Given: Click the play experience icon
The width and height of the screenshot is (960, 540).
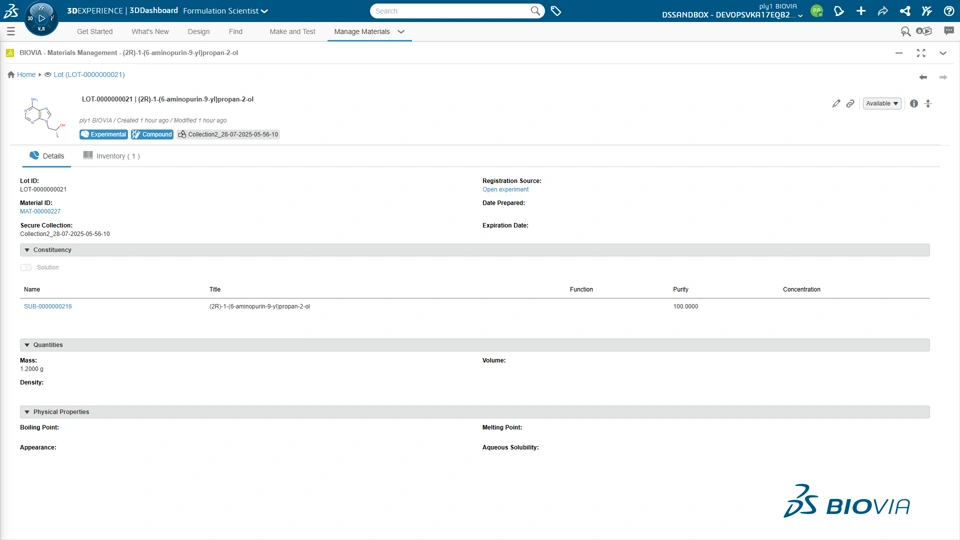Looking at the screenshot, I should [x=924, y=31].
